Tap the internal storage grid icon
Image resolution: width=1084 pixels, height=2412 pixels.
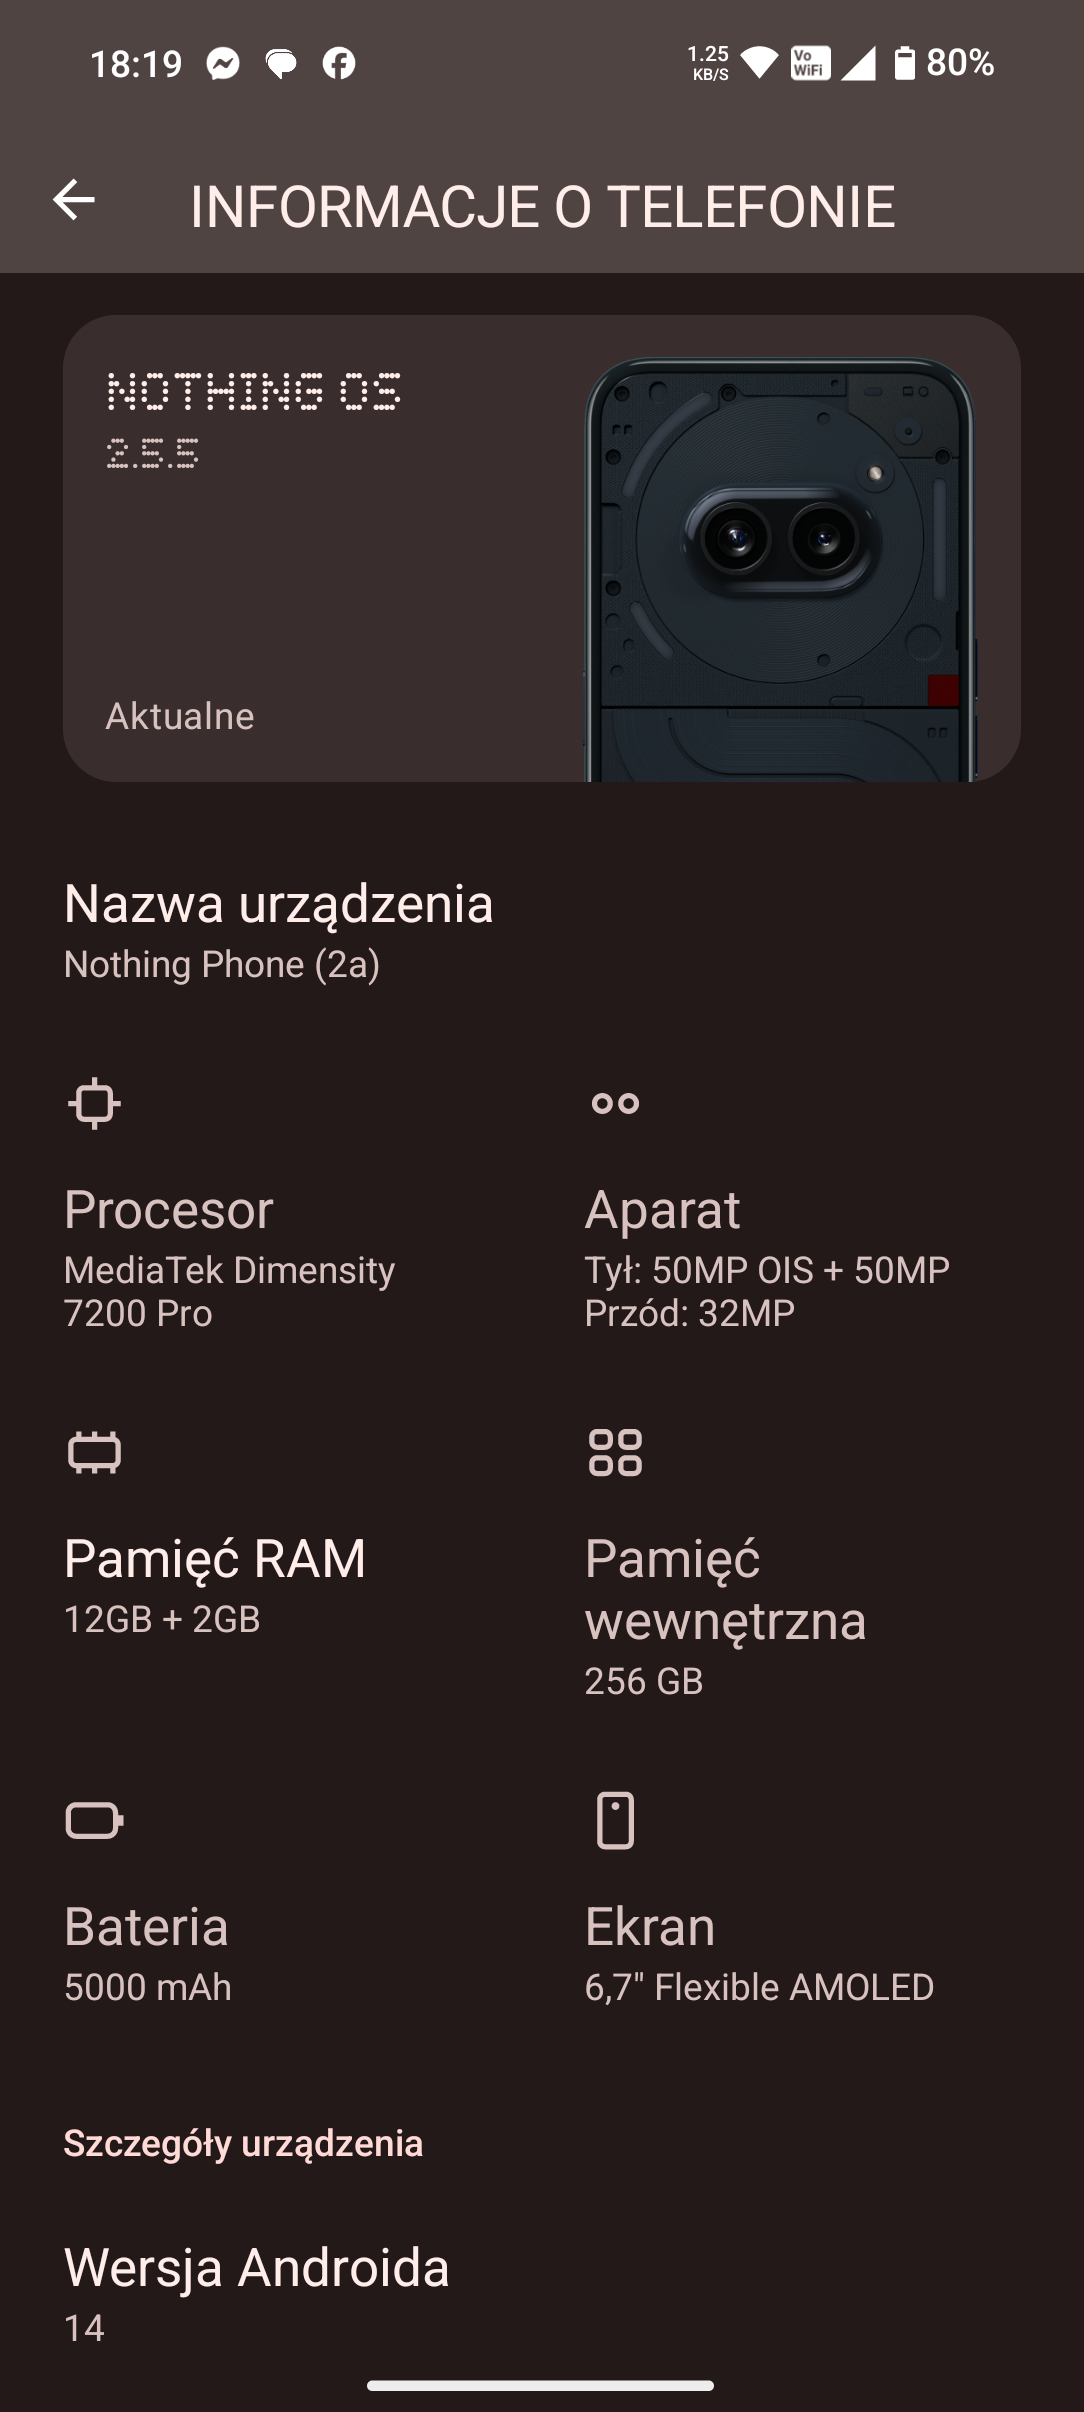[x=615, y=1452]
